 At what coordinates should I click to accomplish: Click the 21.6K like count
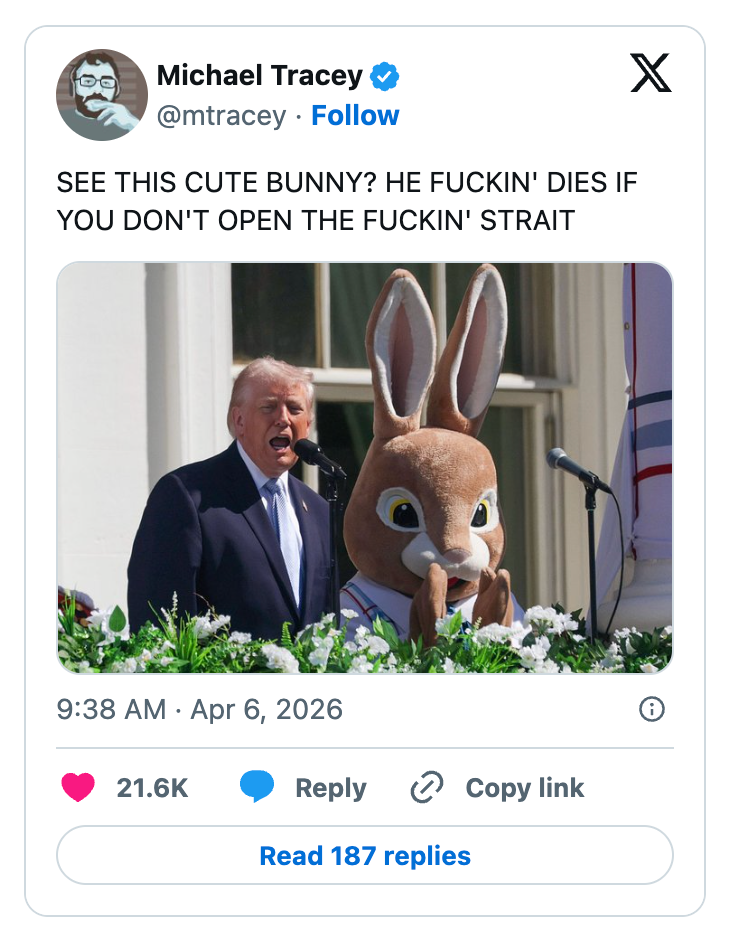[x=152, y=788]
